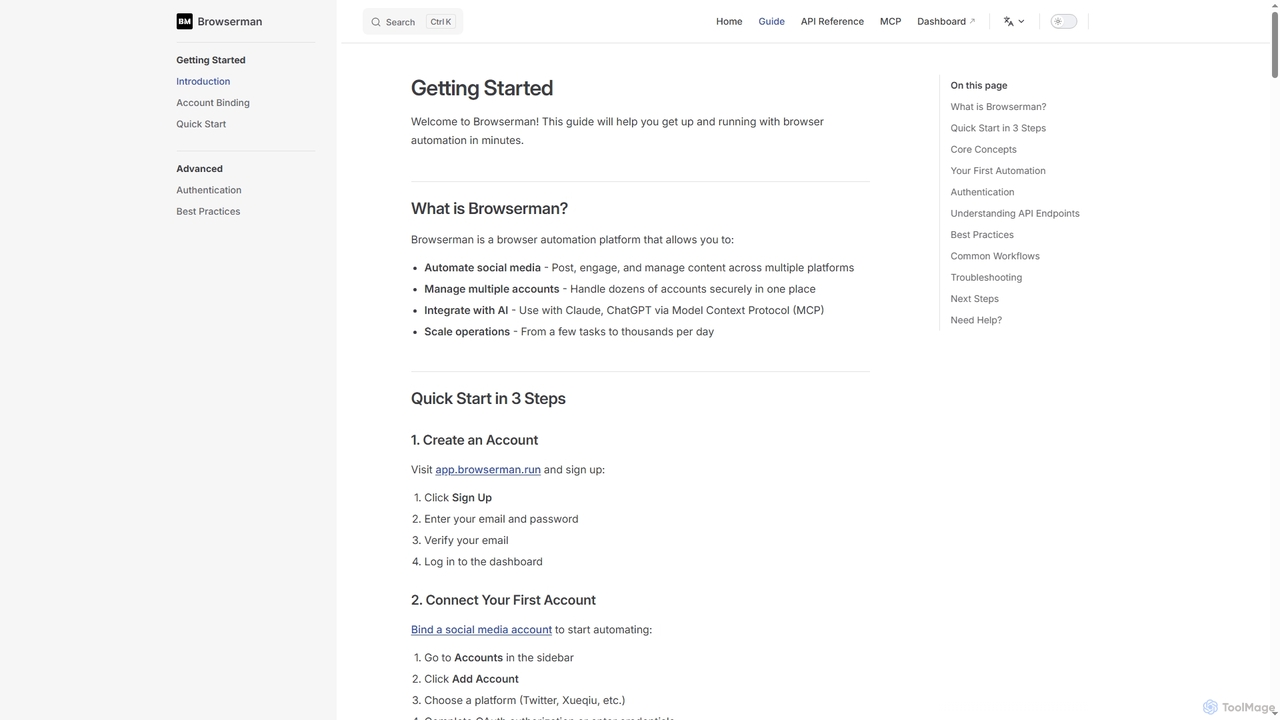Follow the Bind a social media account link
The image size is (1280, 720).
pyautogui.click(x=481, y=629)
